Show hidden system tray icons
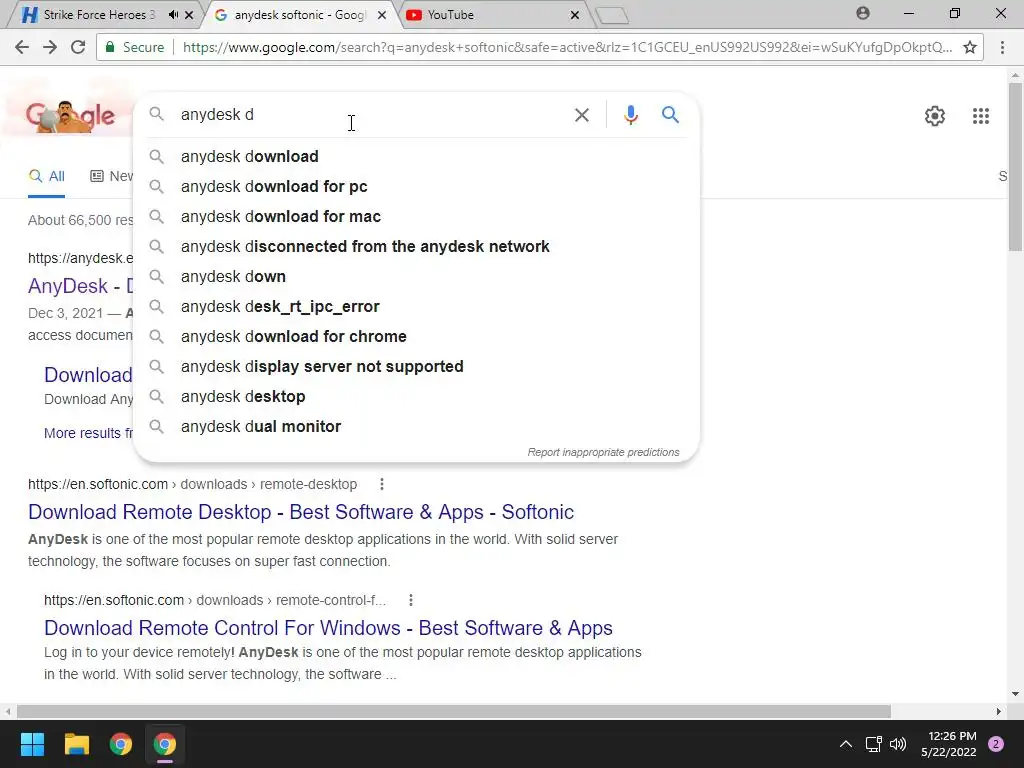This screenshot has height=768, width=1024. (x=845, y=744)
